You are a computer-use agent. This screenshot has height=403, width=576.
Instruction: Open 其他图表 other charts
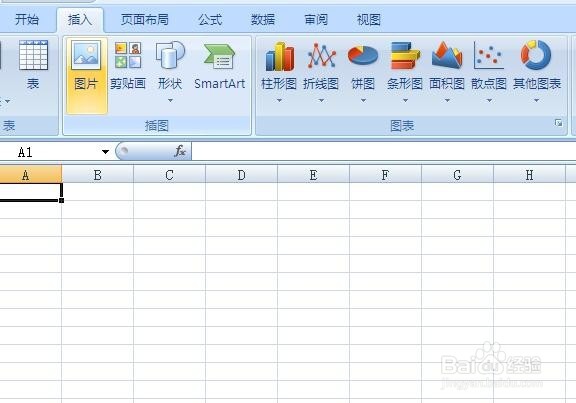537,65
